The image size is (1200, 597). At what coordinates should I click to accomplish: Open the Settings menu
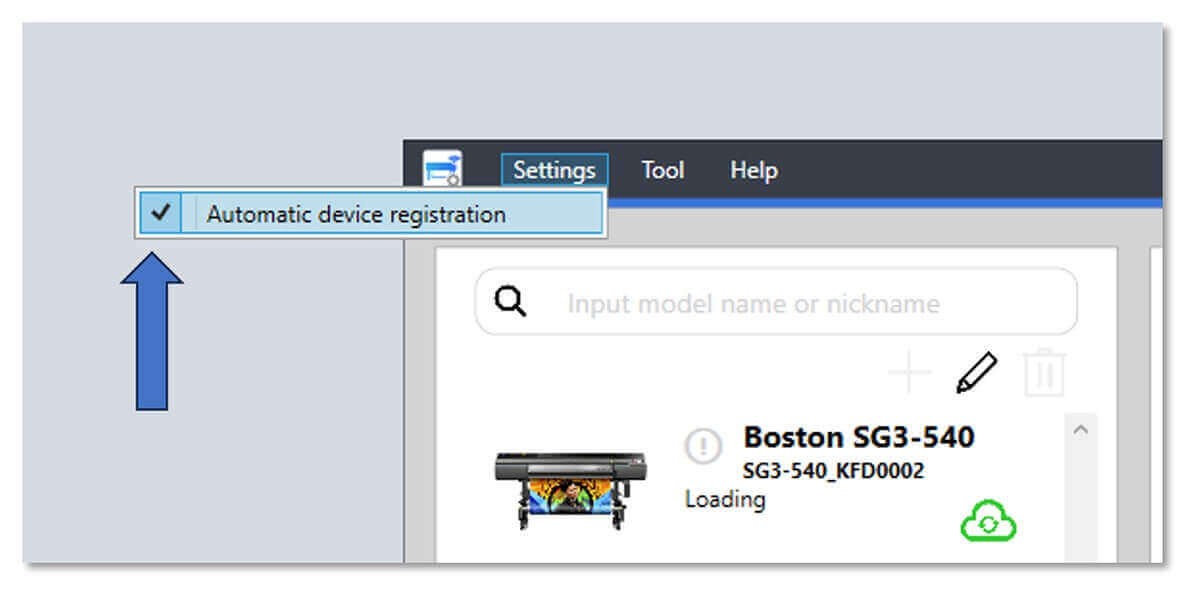tap(554, 170)
